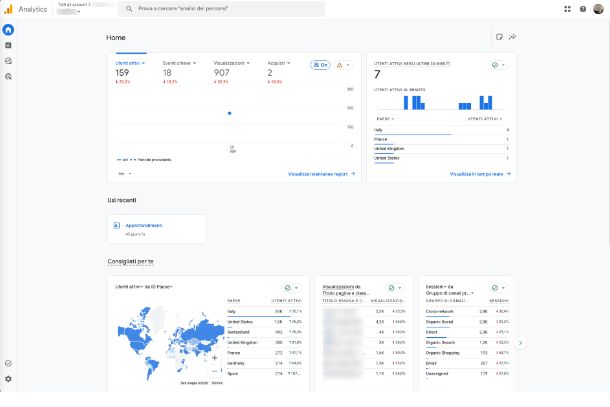
Task: Click the Visualizzazioni da Titolo pagina heading
Action: click(x=346, y=290)
